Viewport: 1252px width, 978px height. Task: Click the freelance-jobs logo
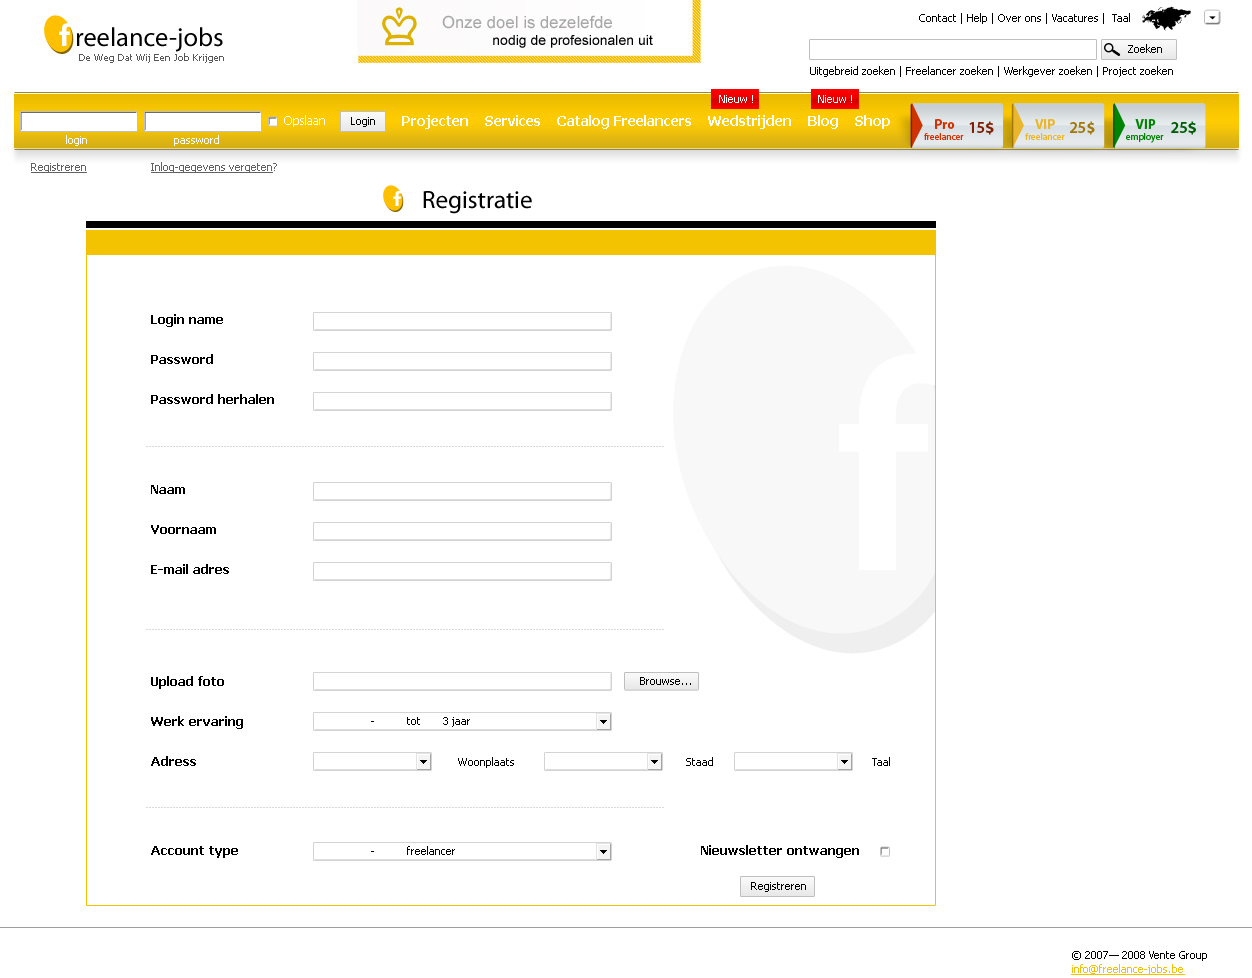point(134,39)
